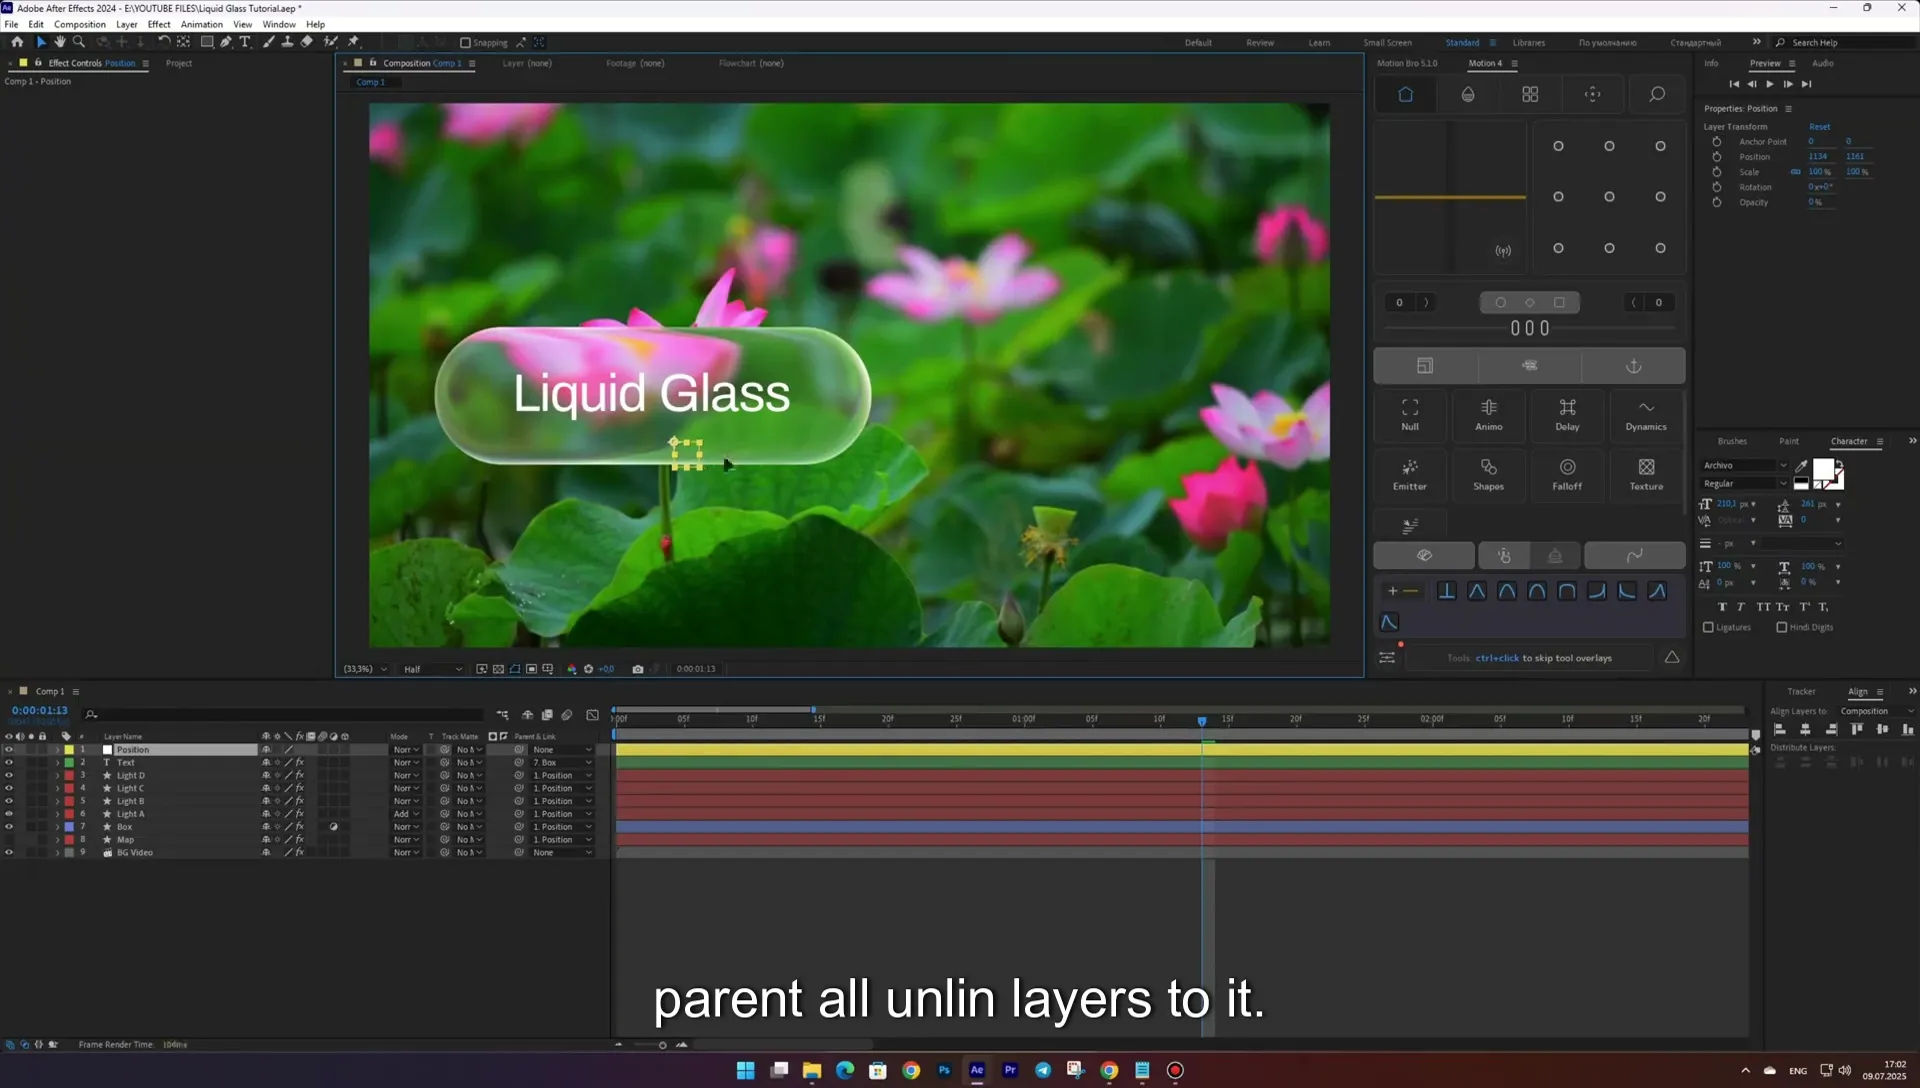Click Motion 4 Emitter tool
The image size is (1920, 1088).
[x=1410, y=475]
